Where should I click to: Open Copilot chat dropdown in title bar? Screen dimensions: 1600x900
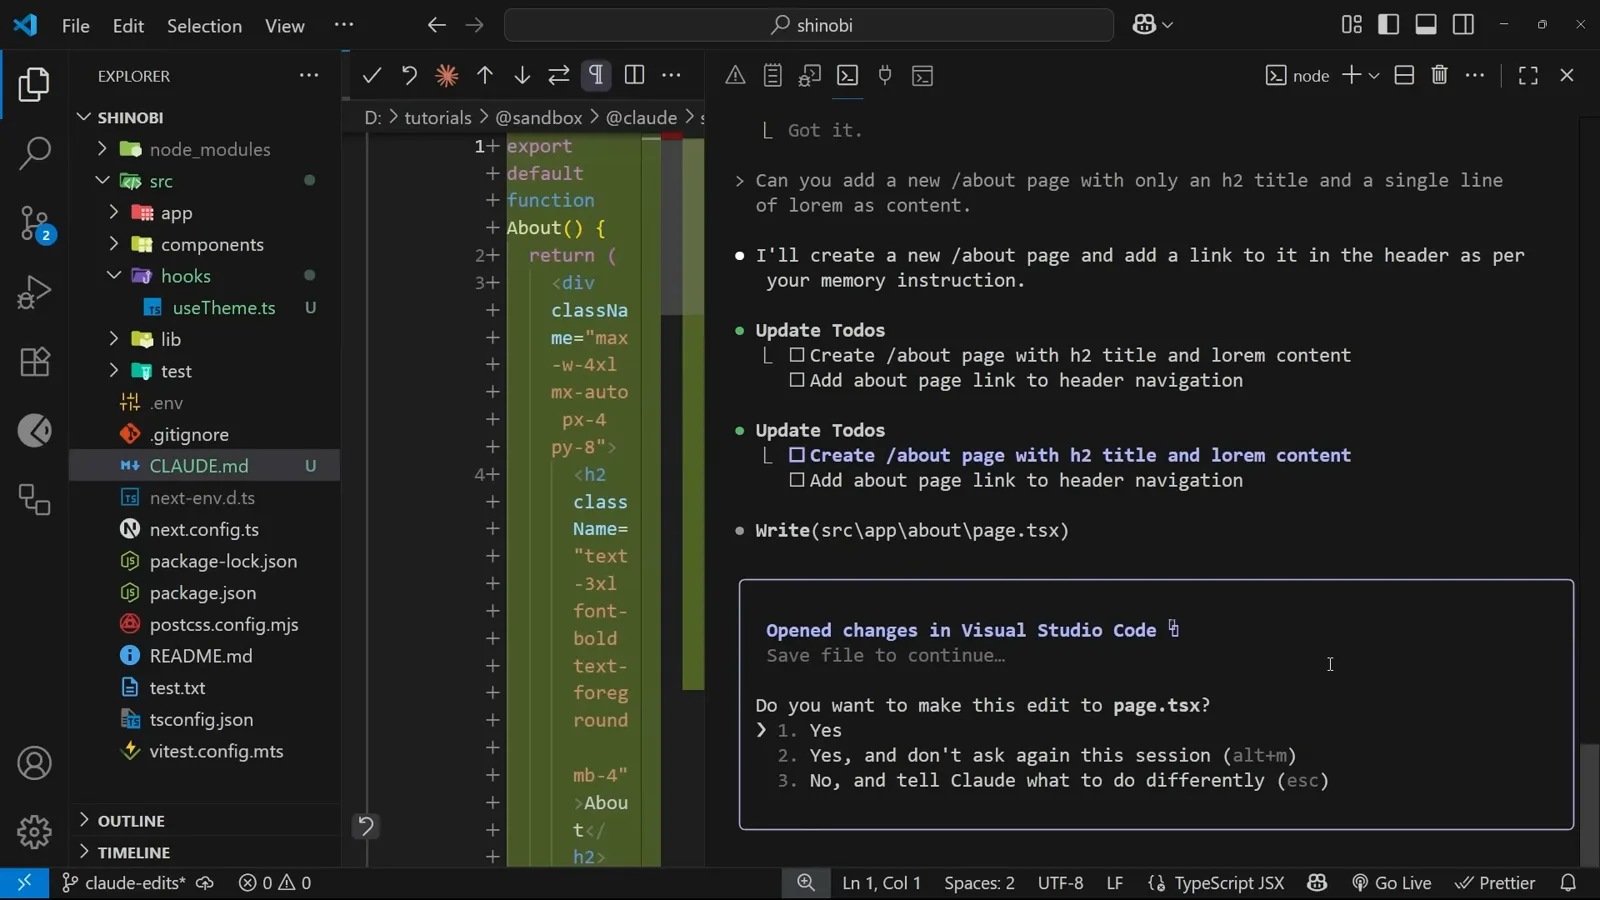tap(1153, 25)
